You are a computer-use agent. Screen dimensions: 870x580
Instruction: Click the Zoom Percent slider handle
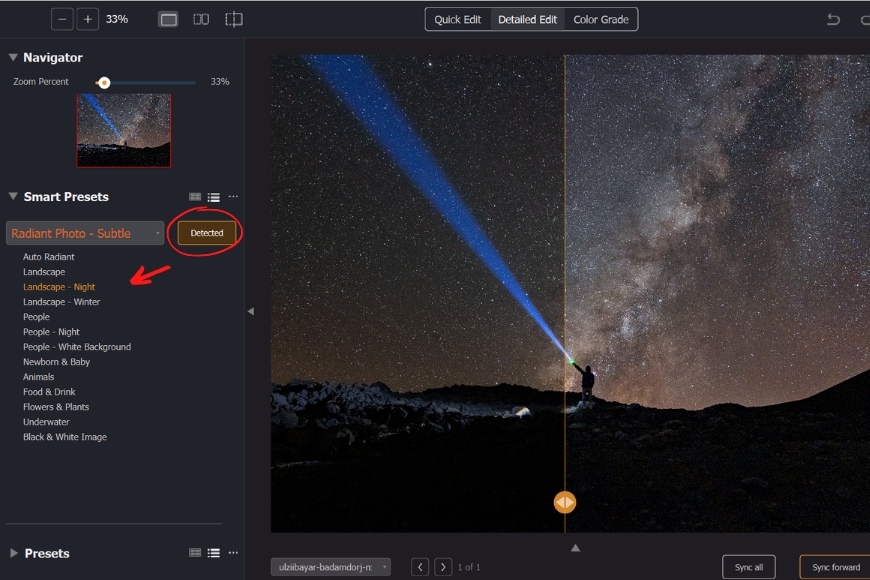pos(104,82)
